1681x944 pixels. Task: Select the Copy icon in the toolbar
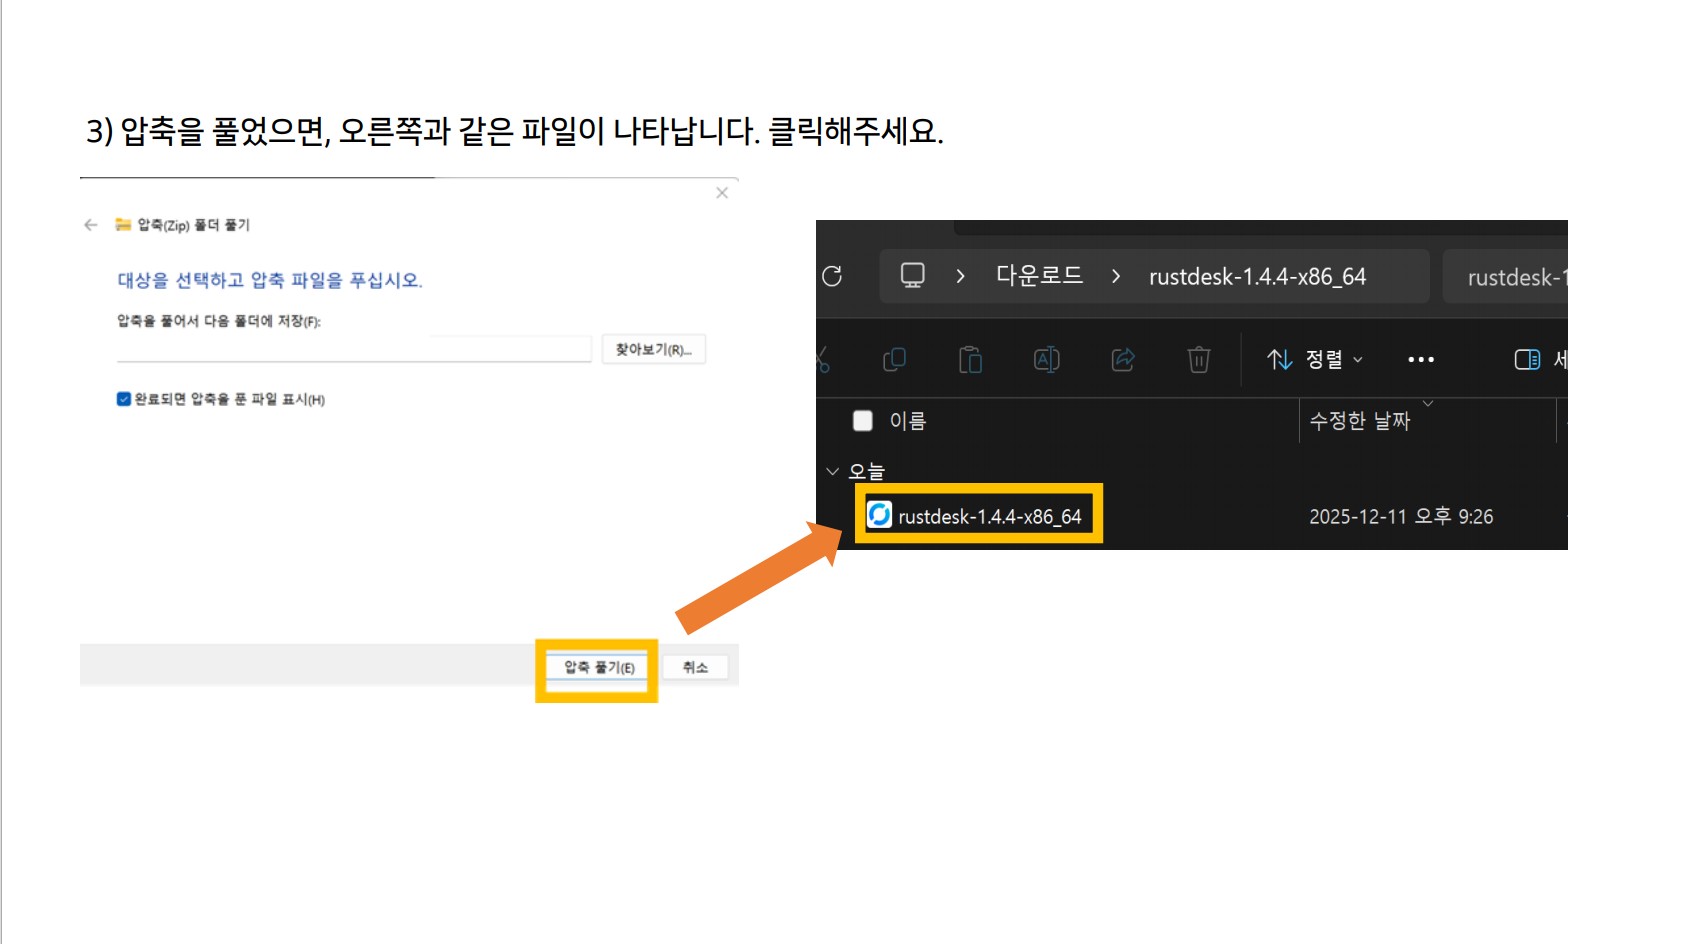[x=893, y=360]
